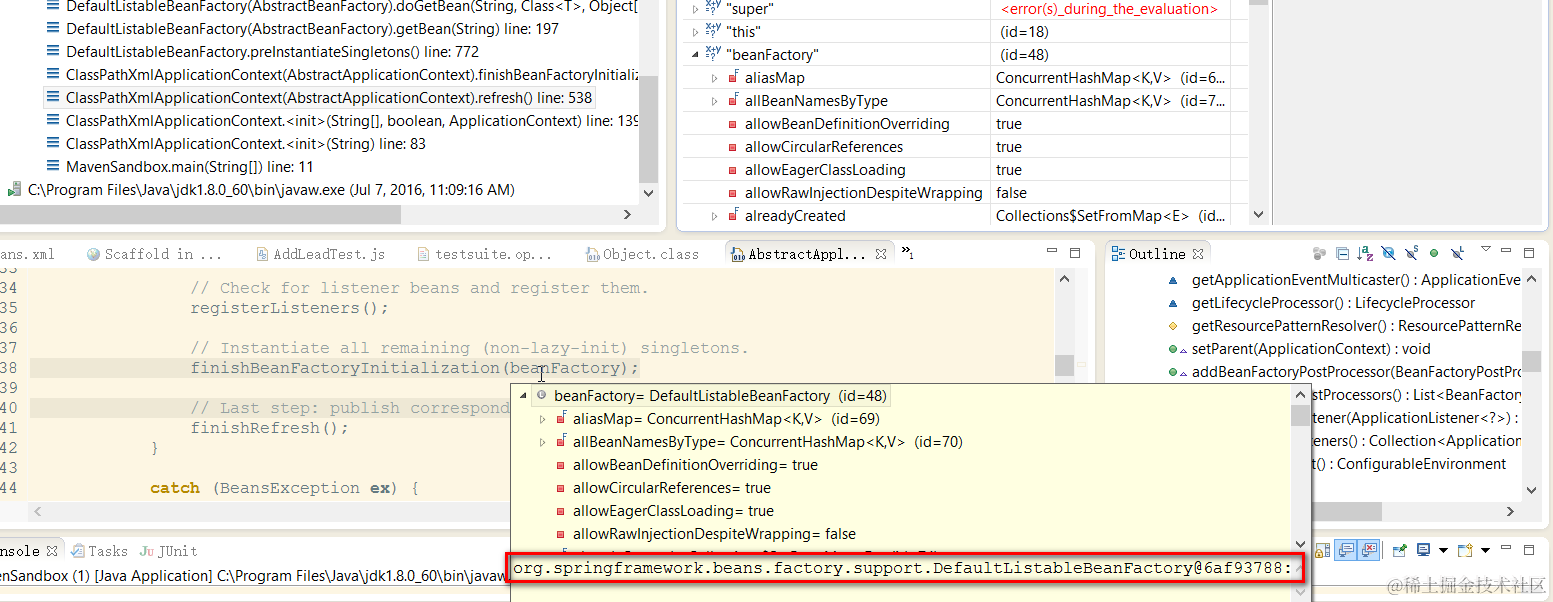
Task: Toggle alphabetical sort in Outline view
Action: pos(1365,253)
